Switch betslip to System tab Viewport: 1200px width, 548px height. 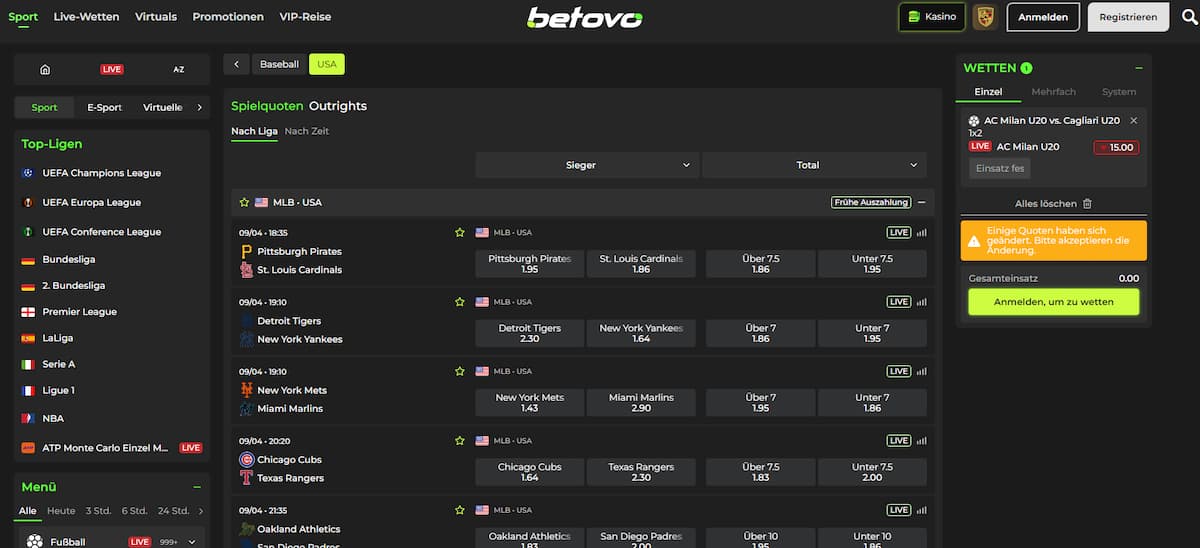(x=1119, y=92)
